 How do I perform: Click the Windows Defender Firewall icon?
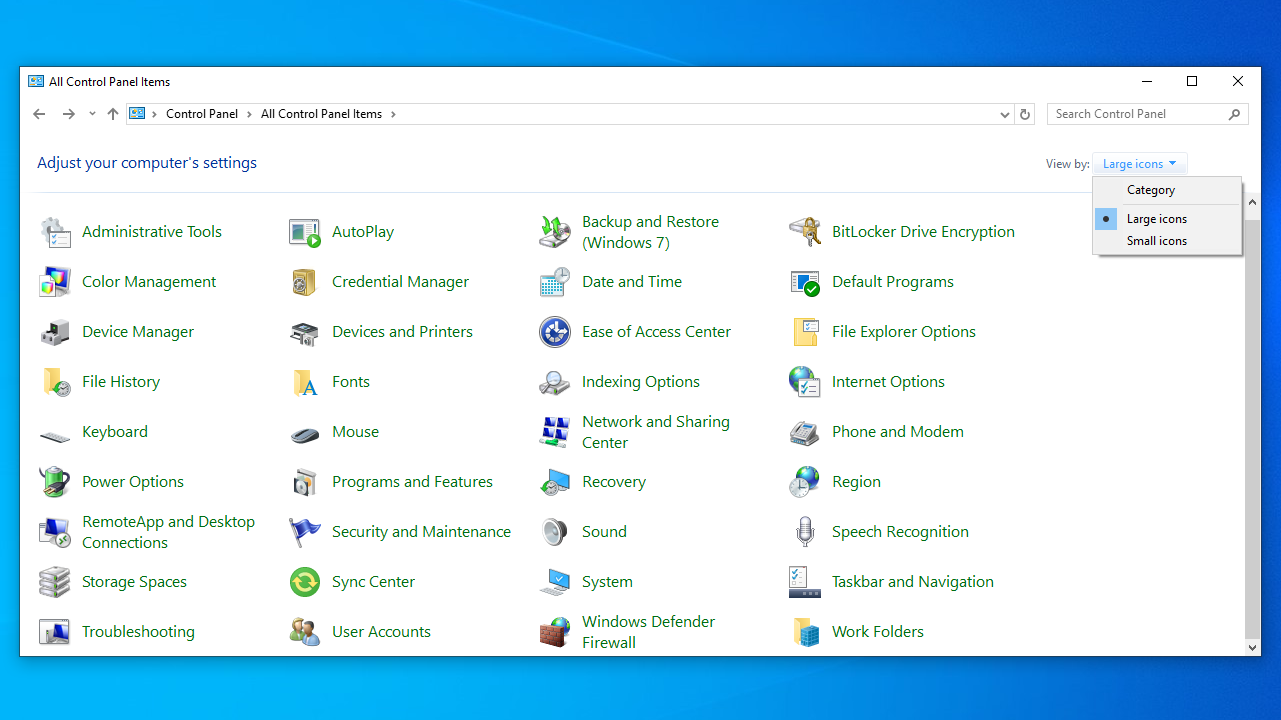(555, 632)
